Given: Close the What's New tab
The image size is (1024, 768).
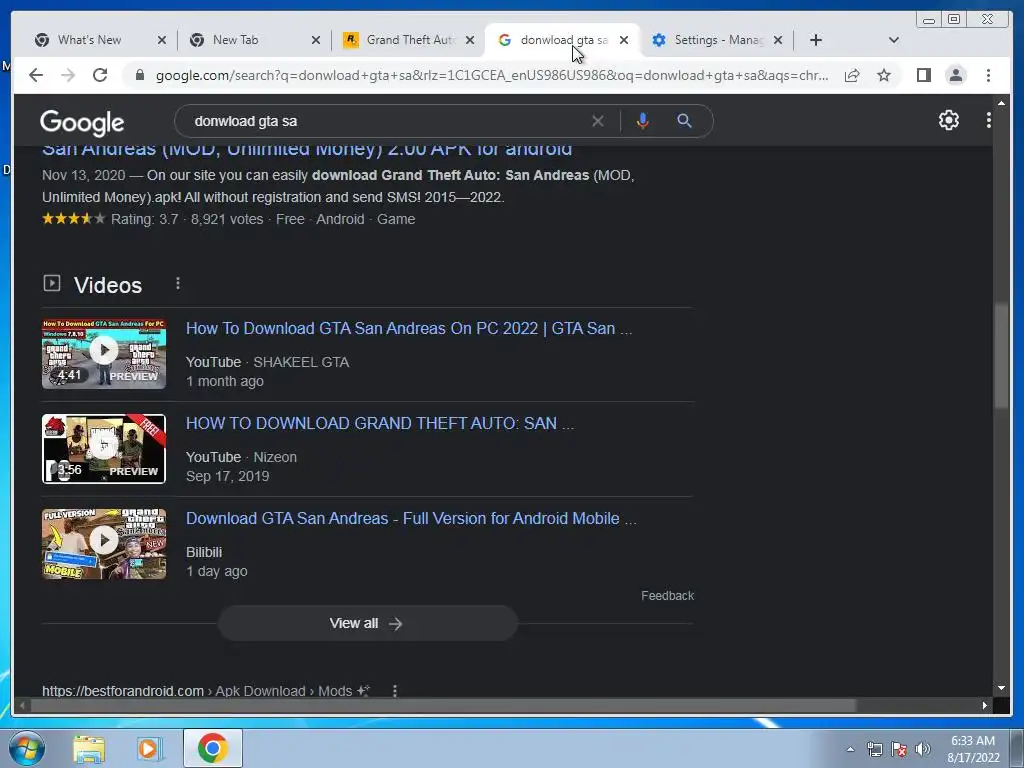Looking at the screenshot, I should [162, 40].
